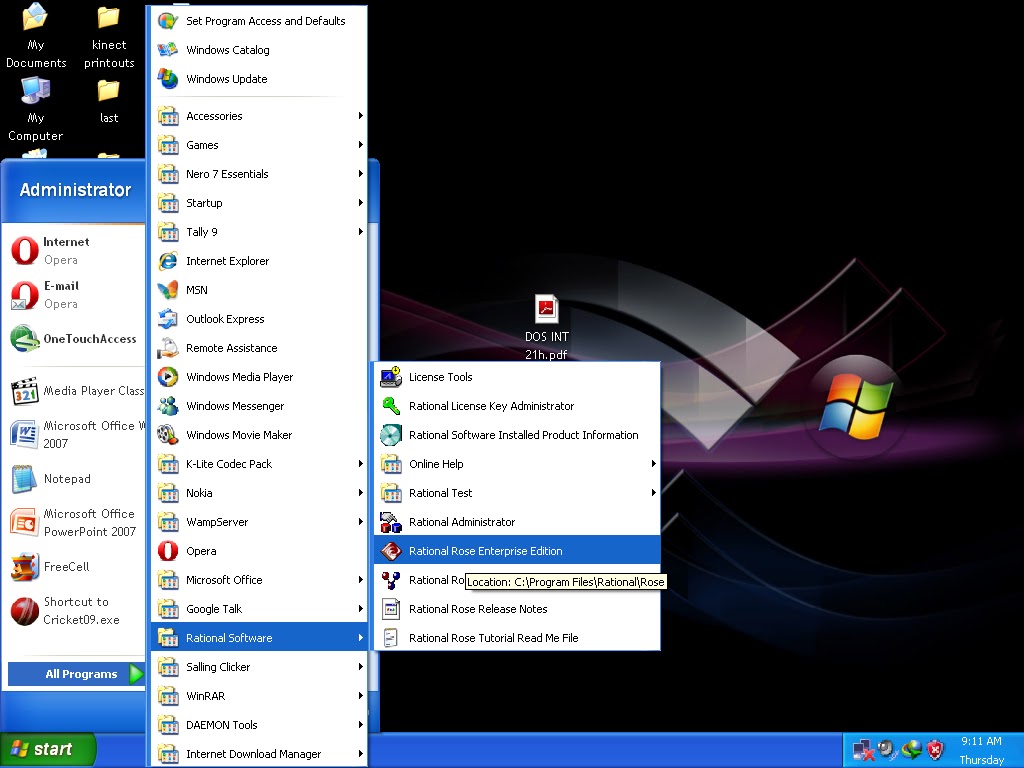Click the Windows Catalog icon
This screenshot has width=1024, height=768.
(168, 50)
